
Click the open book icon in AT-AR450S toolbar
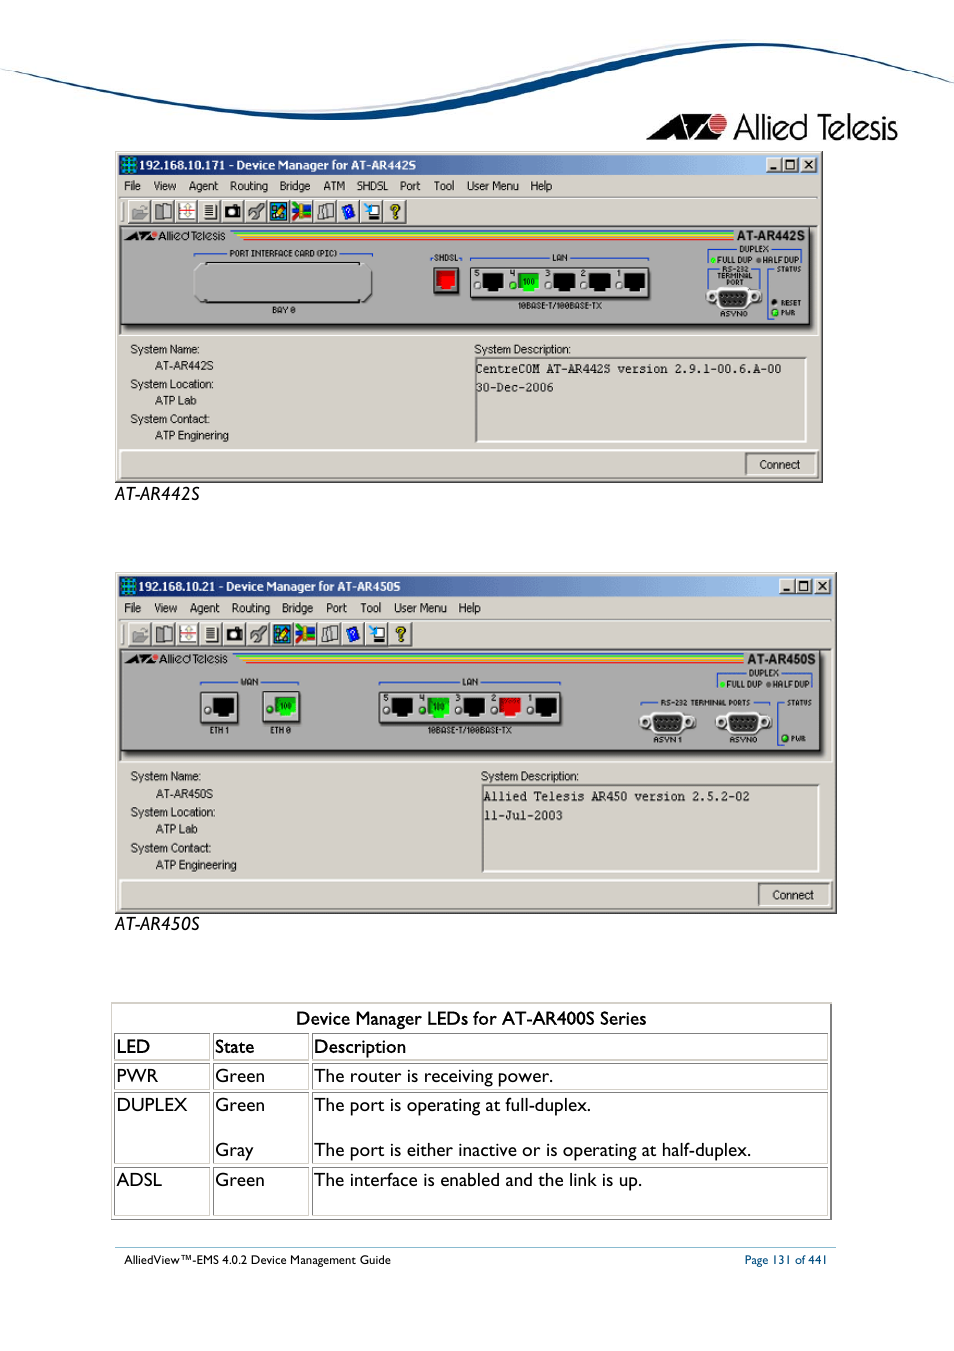tap(164, 634)
